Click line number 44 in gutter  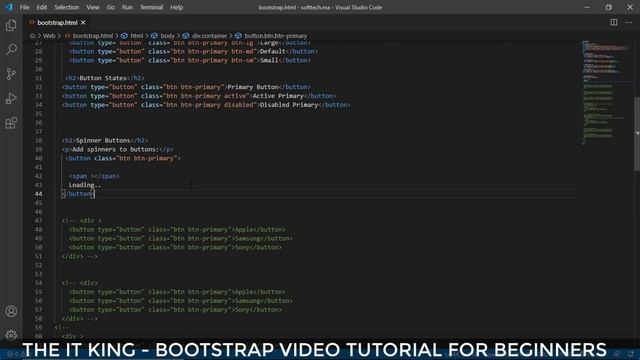tap(38, 194)
